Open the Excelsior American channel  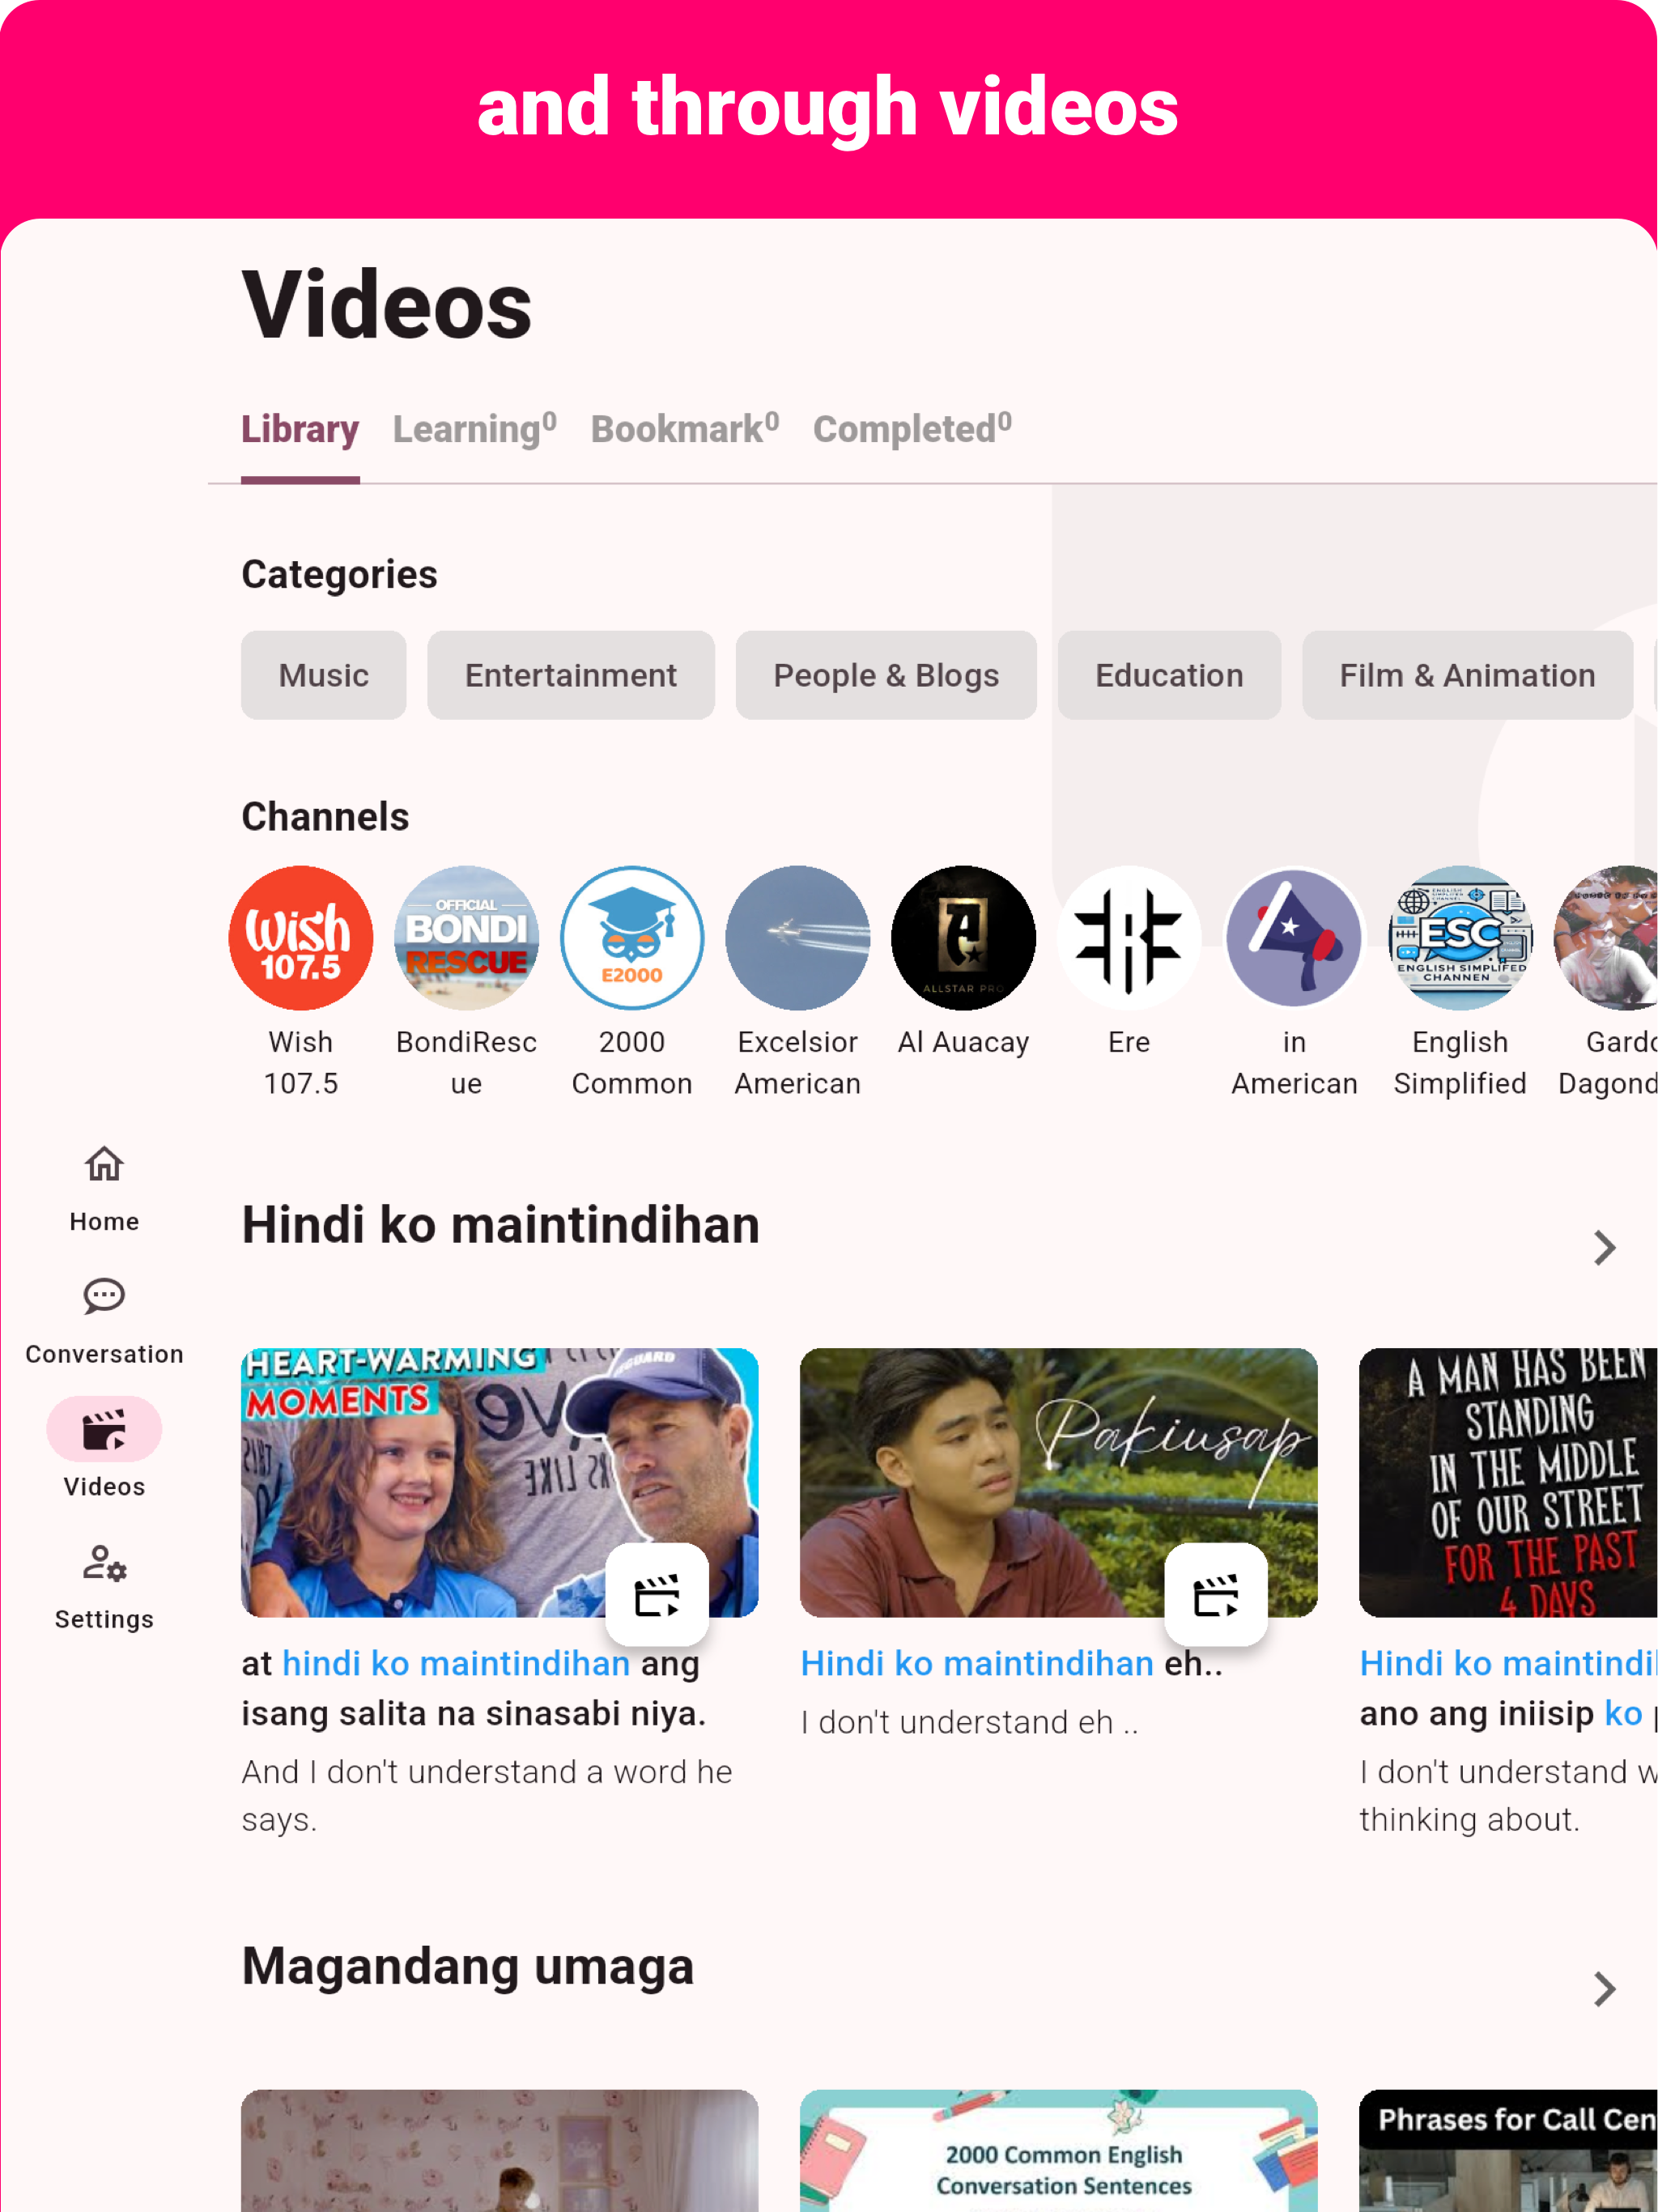(798, 938)
